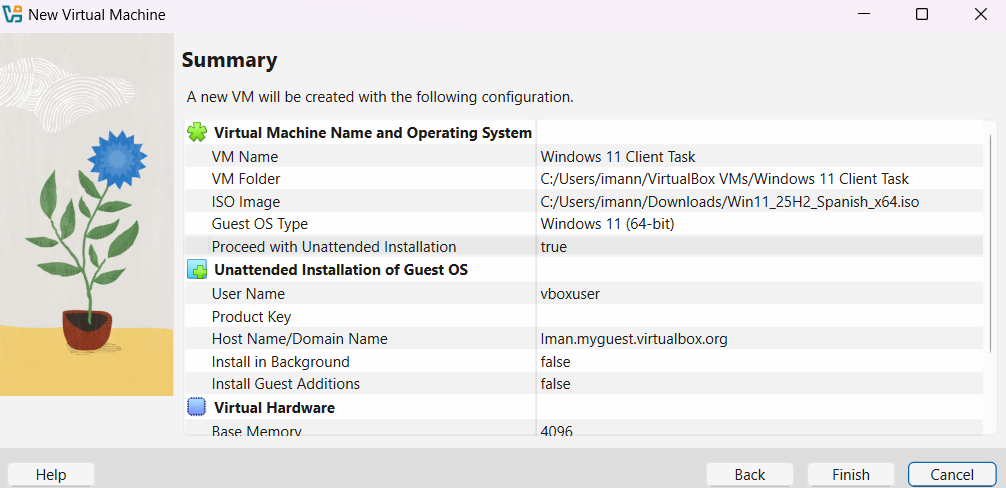Click the VirtualBox icon in title bar

pyautogui.click(x=13, y=15)
